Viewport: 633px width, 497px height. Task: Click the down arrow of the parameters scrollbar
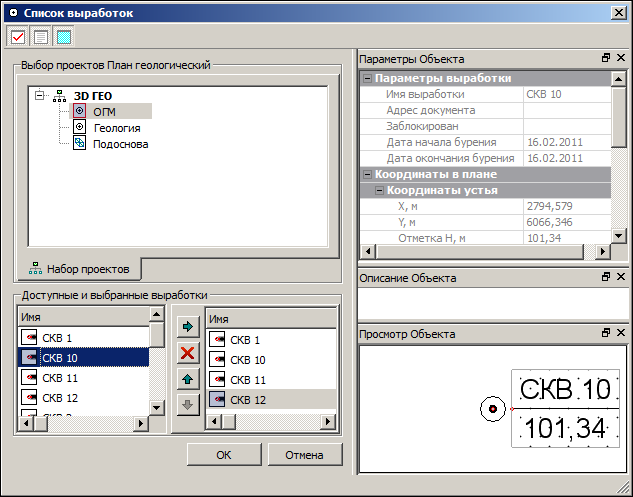tap(618, 236)
